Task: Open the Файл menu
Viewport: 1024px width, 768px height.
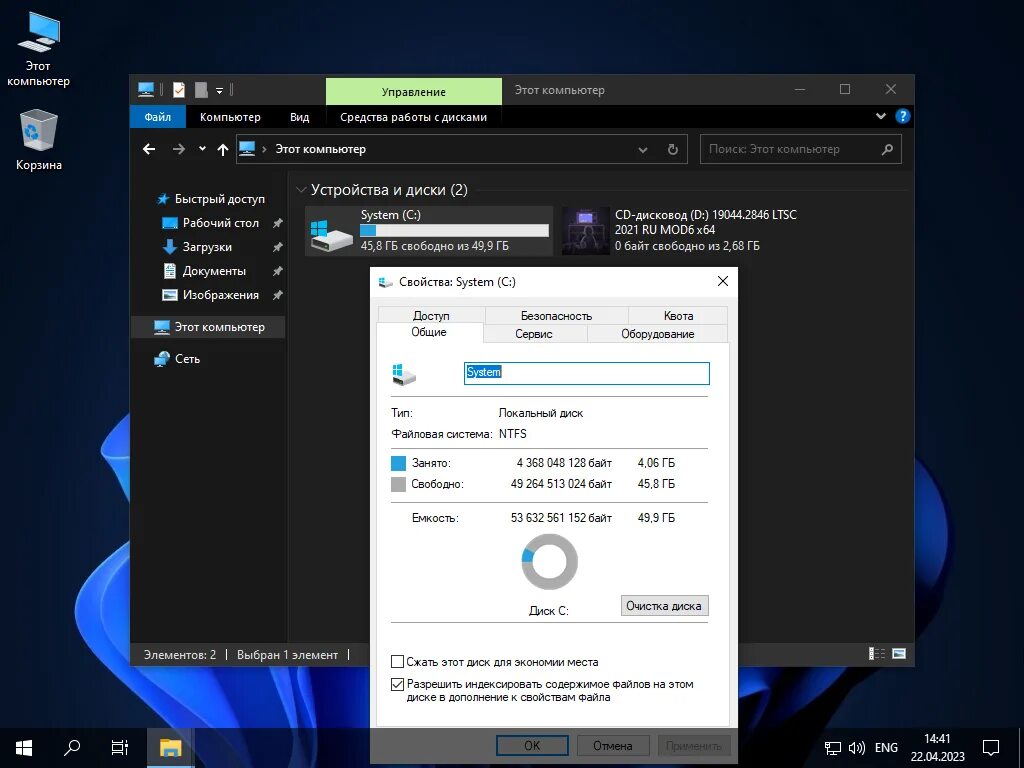Action: tap(157, 117)
